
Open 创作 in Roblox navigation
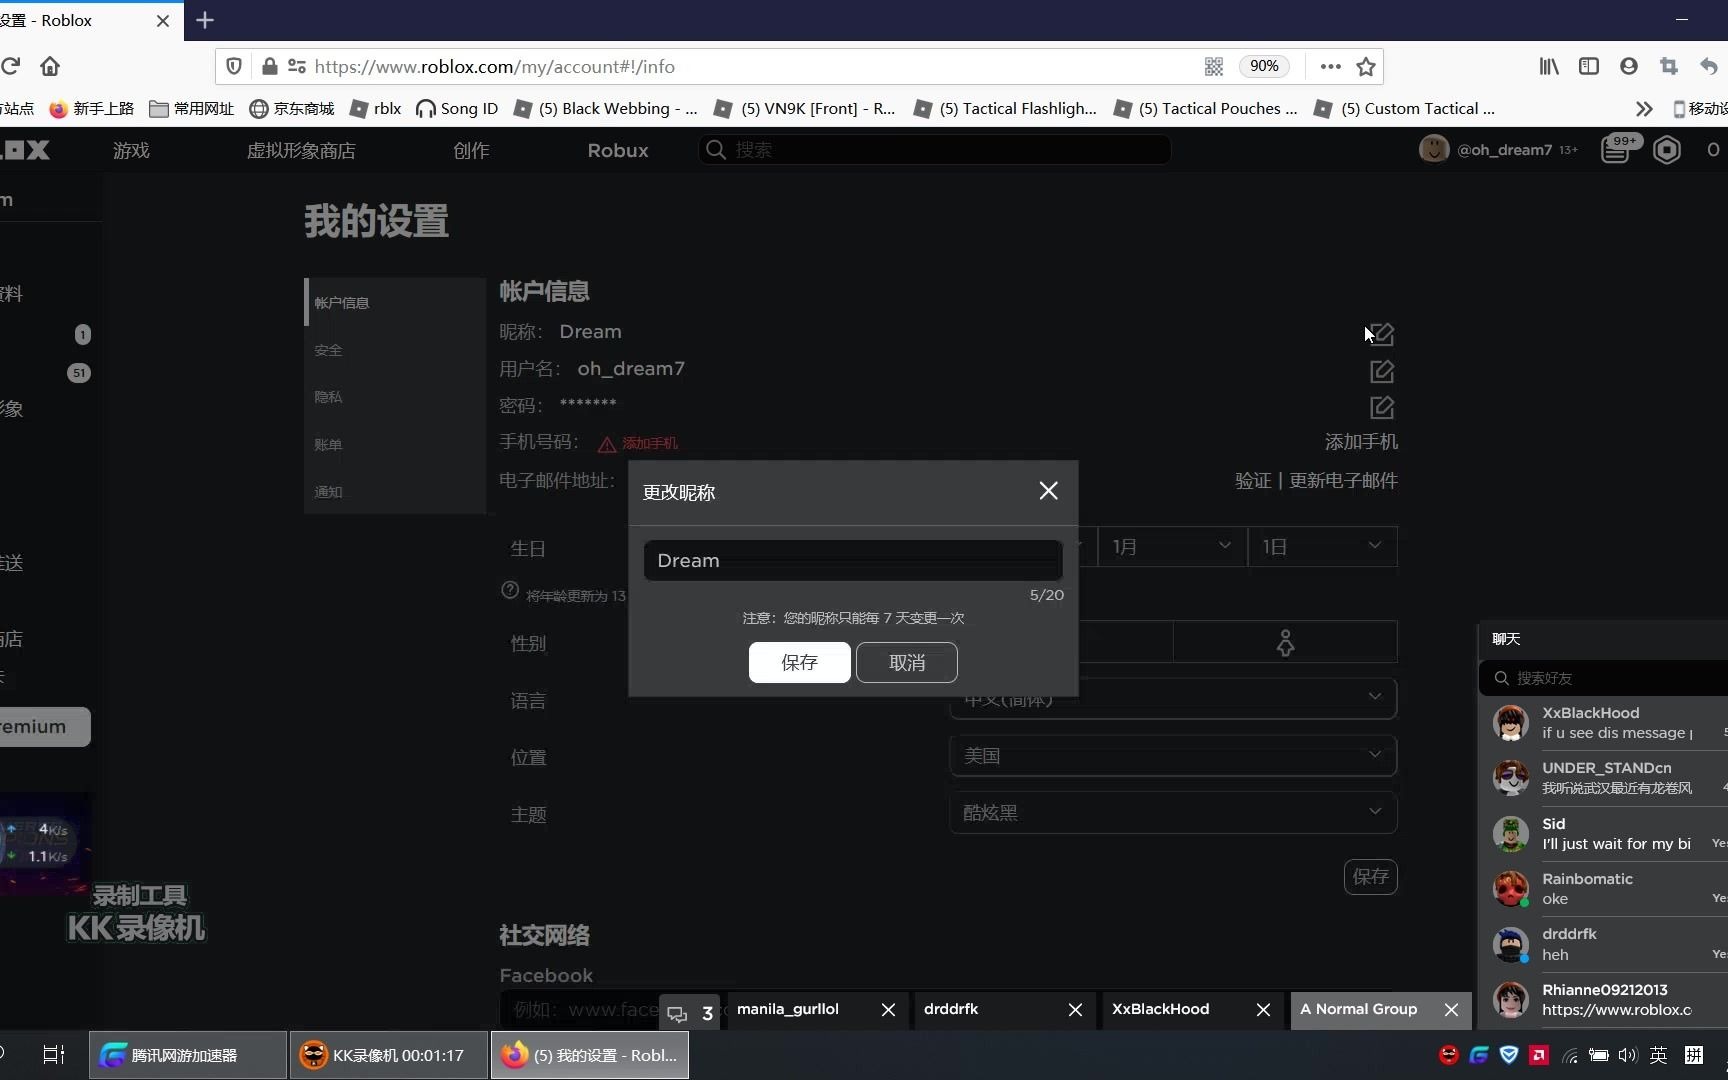click(471, 150)
